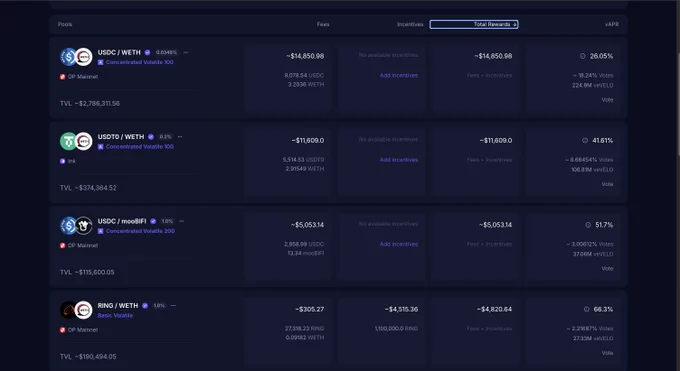Select the USDC / WETH pool name
Screen dimensions: 680x371
point(119,53)
